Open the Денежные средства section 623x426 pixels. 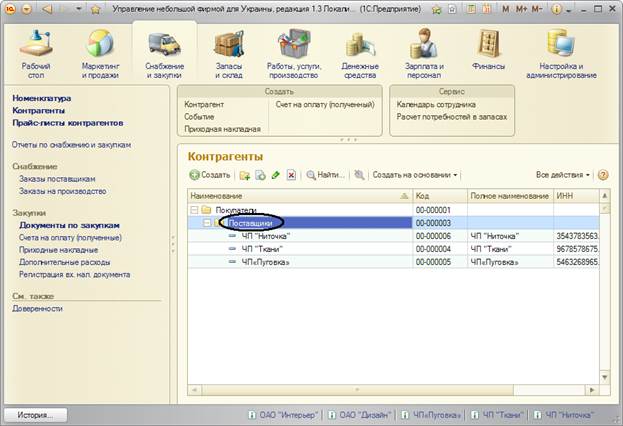pyautogui.click(x=360, y=54)
